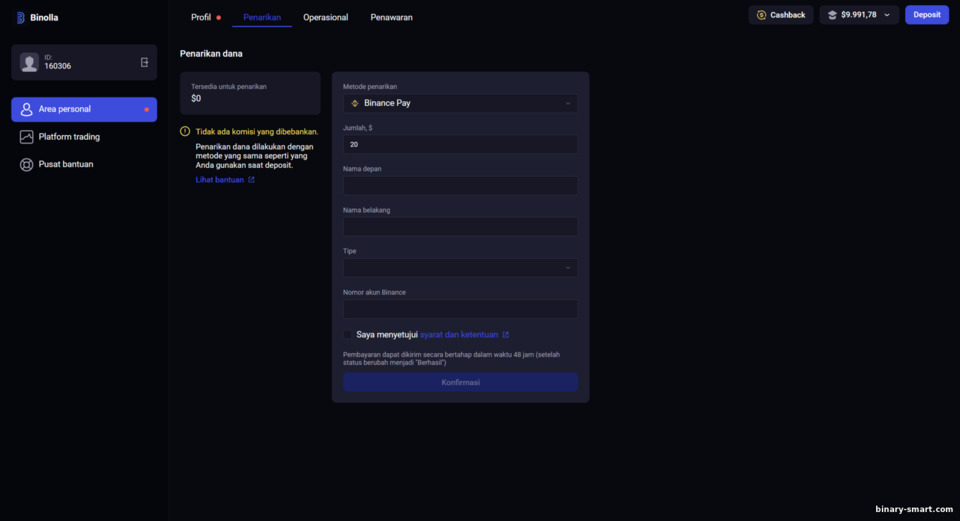Viewport: 960px width, 521px height.
Task: Click the Tidak ada komisi yang dibebankan text
Action: click(x=257, y=132)
